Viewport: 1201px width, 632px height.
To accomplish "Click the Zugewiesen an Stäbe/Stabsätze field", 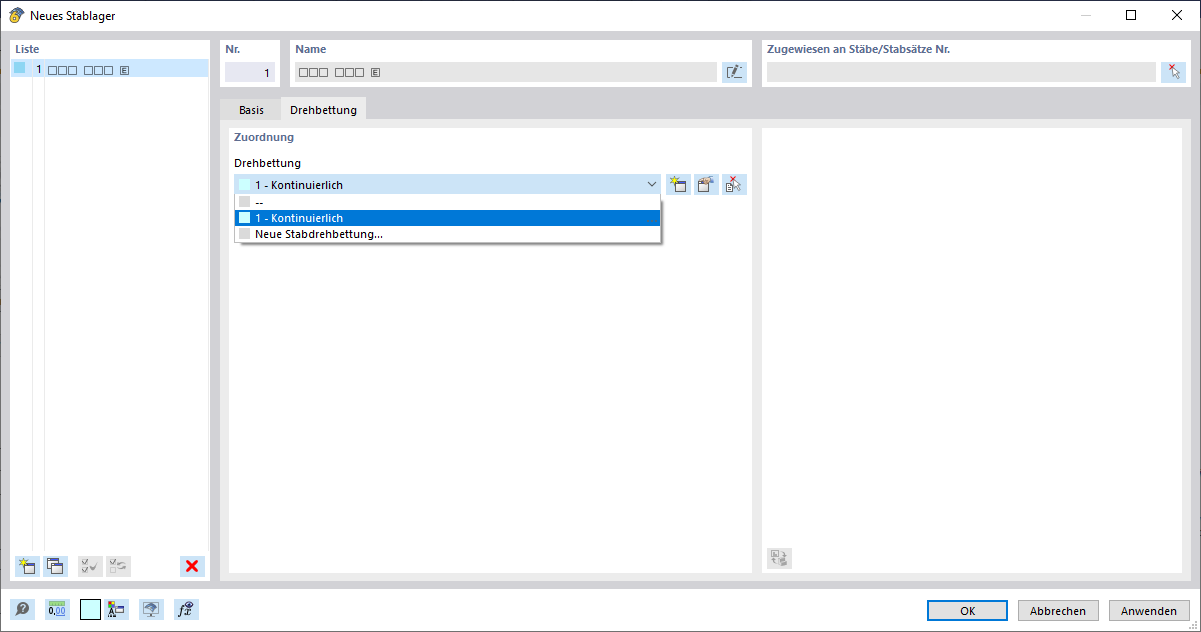I will 961,72.
